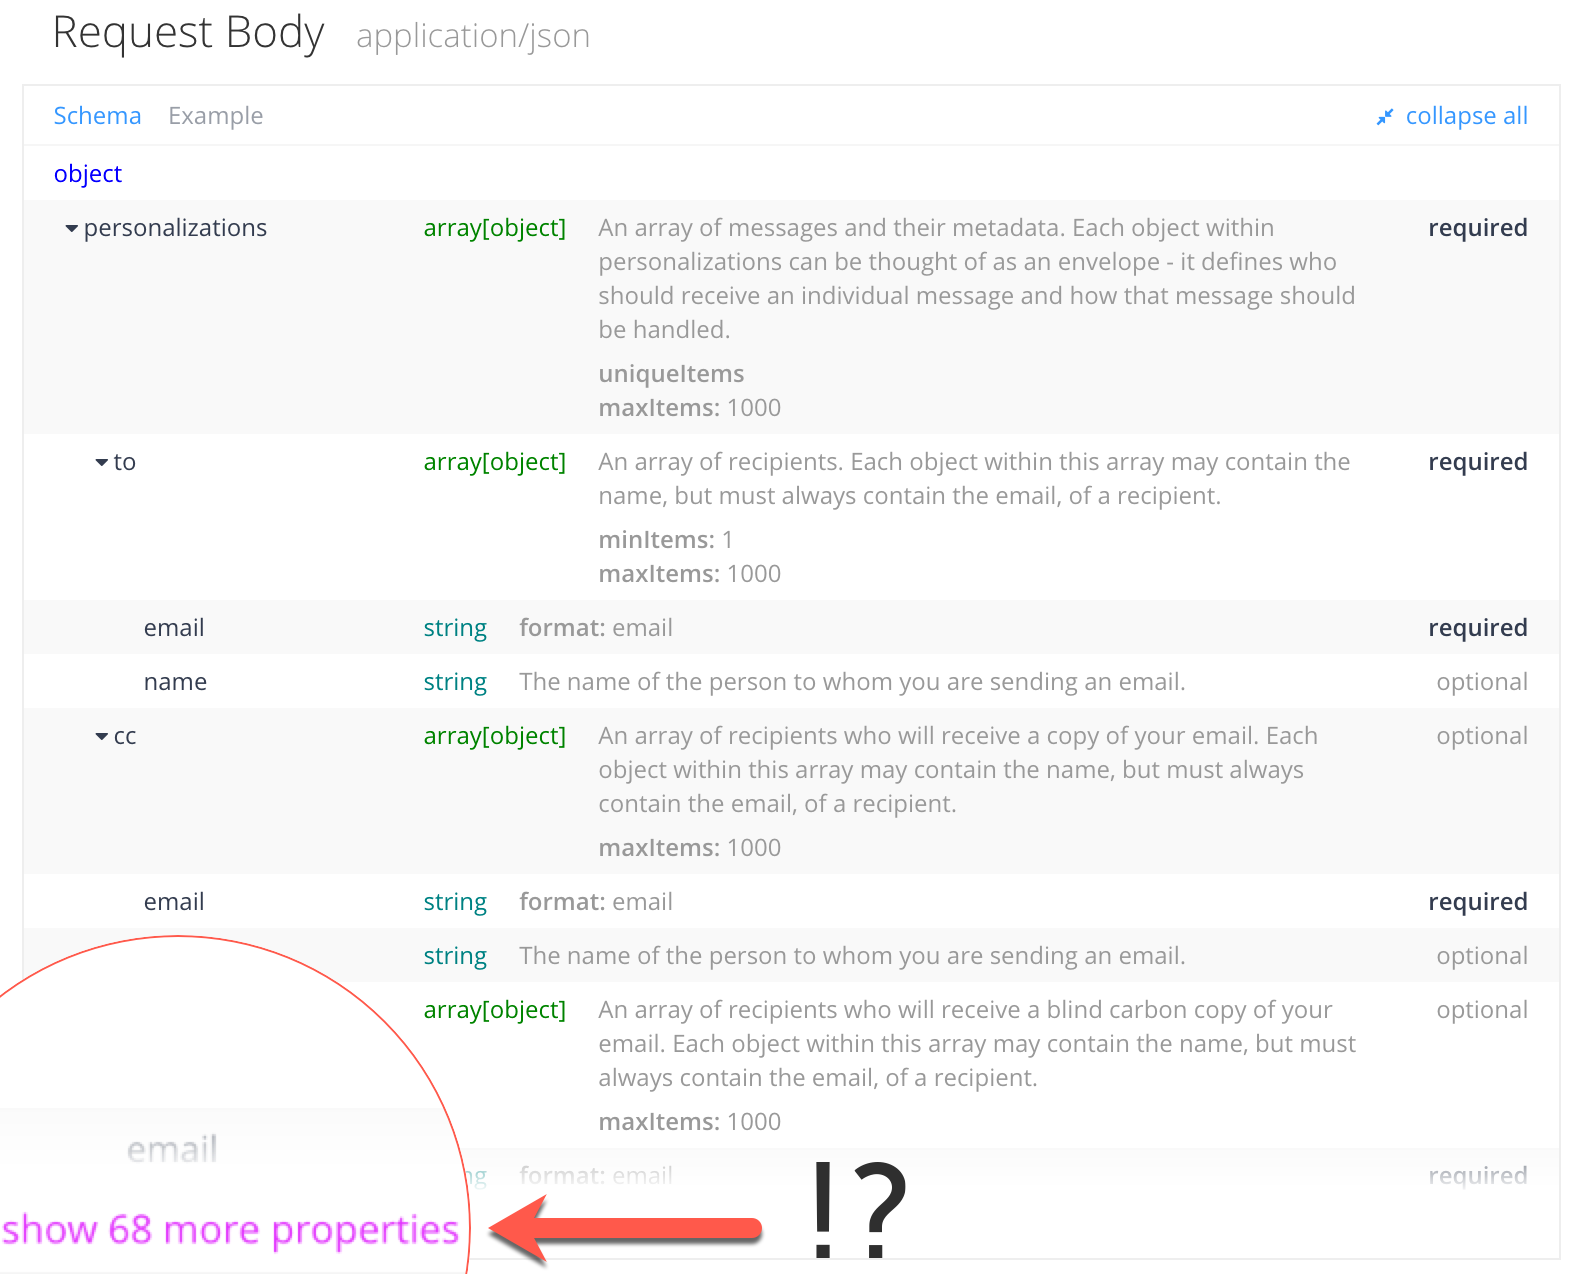Click array[object] type of personalizations
The image size is (1582, 1274).
tap(495, 228)
